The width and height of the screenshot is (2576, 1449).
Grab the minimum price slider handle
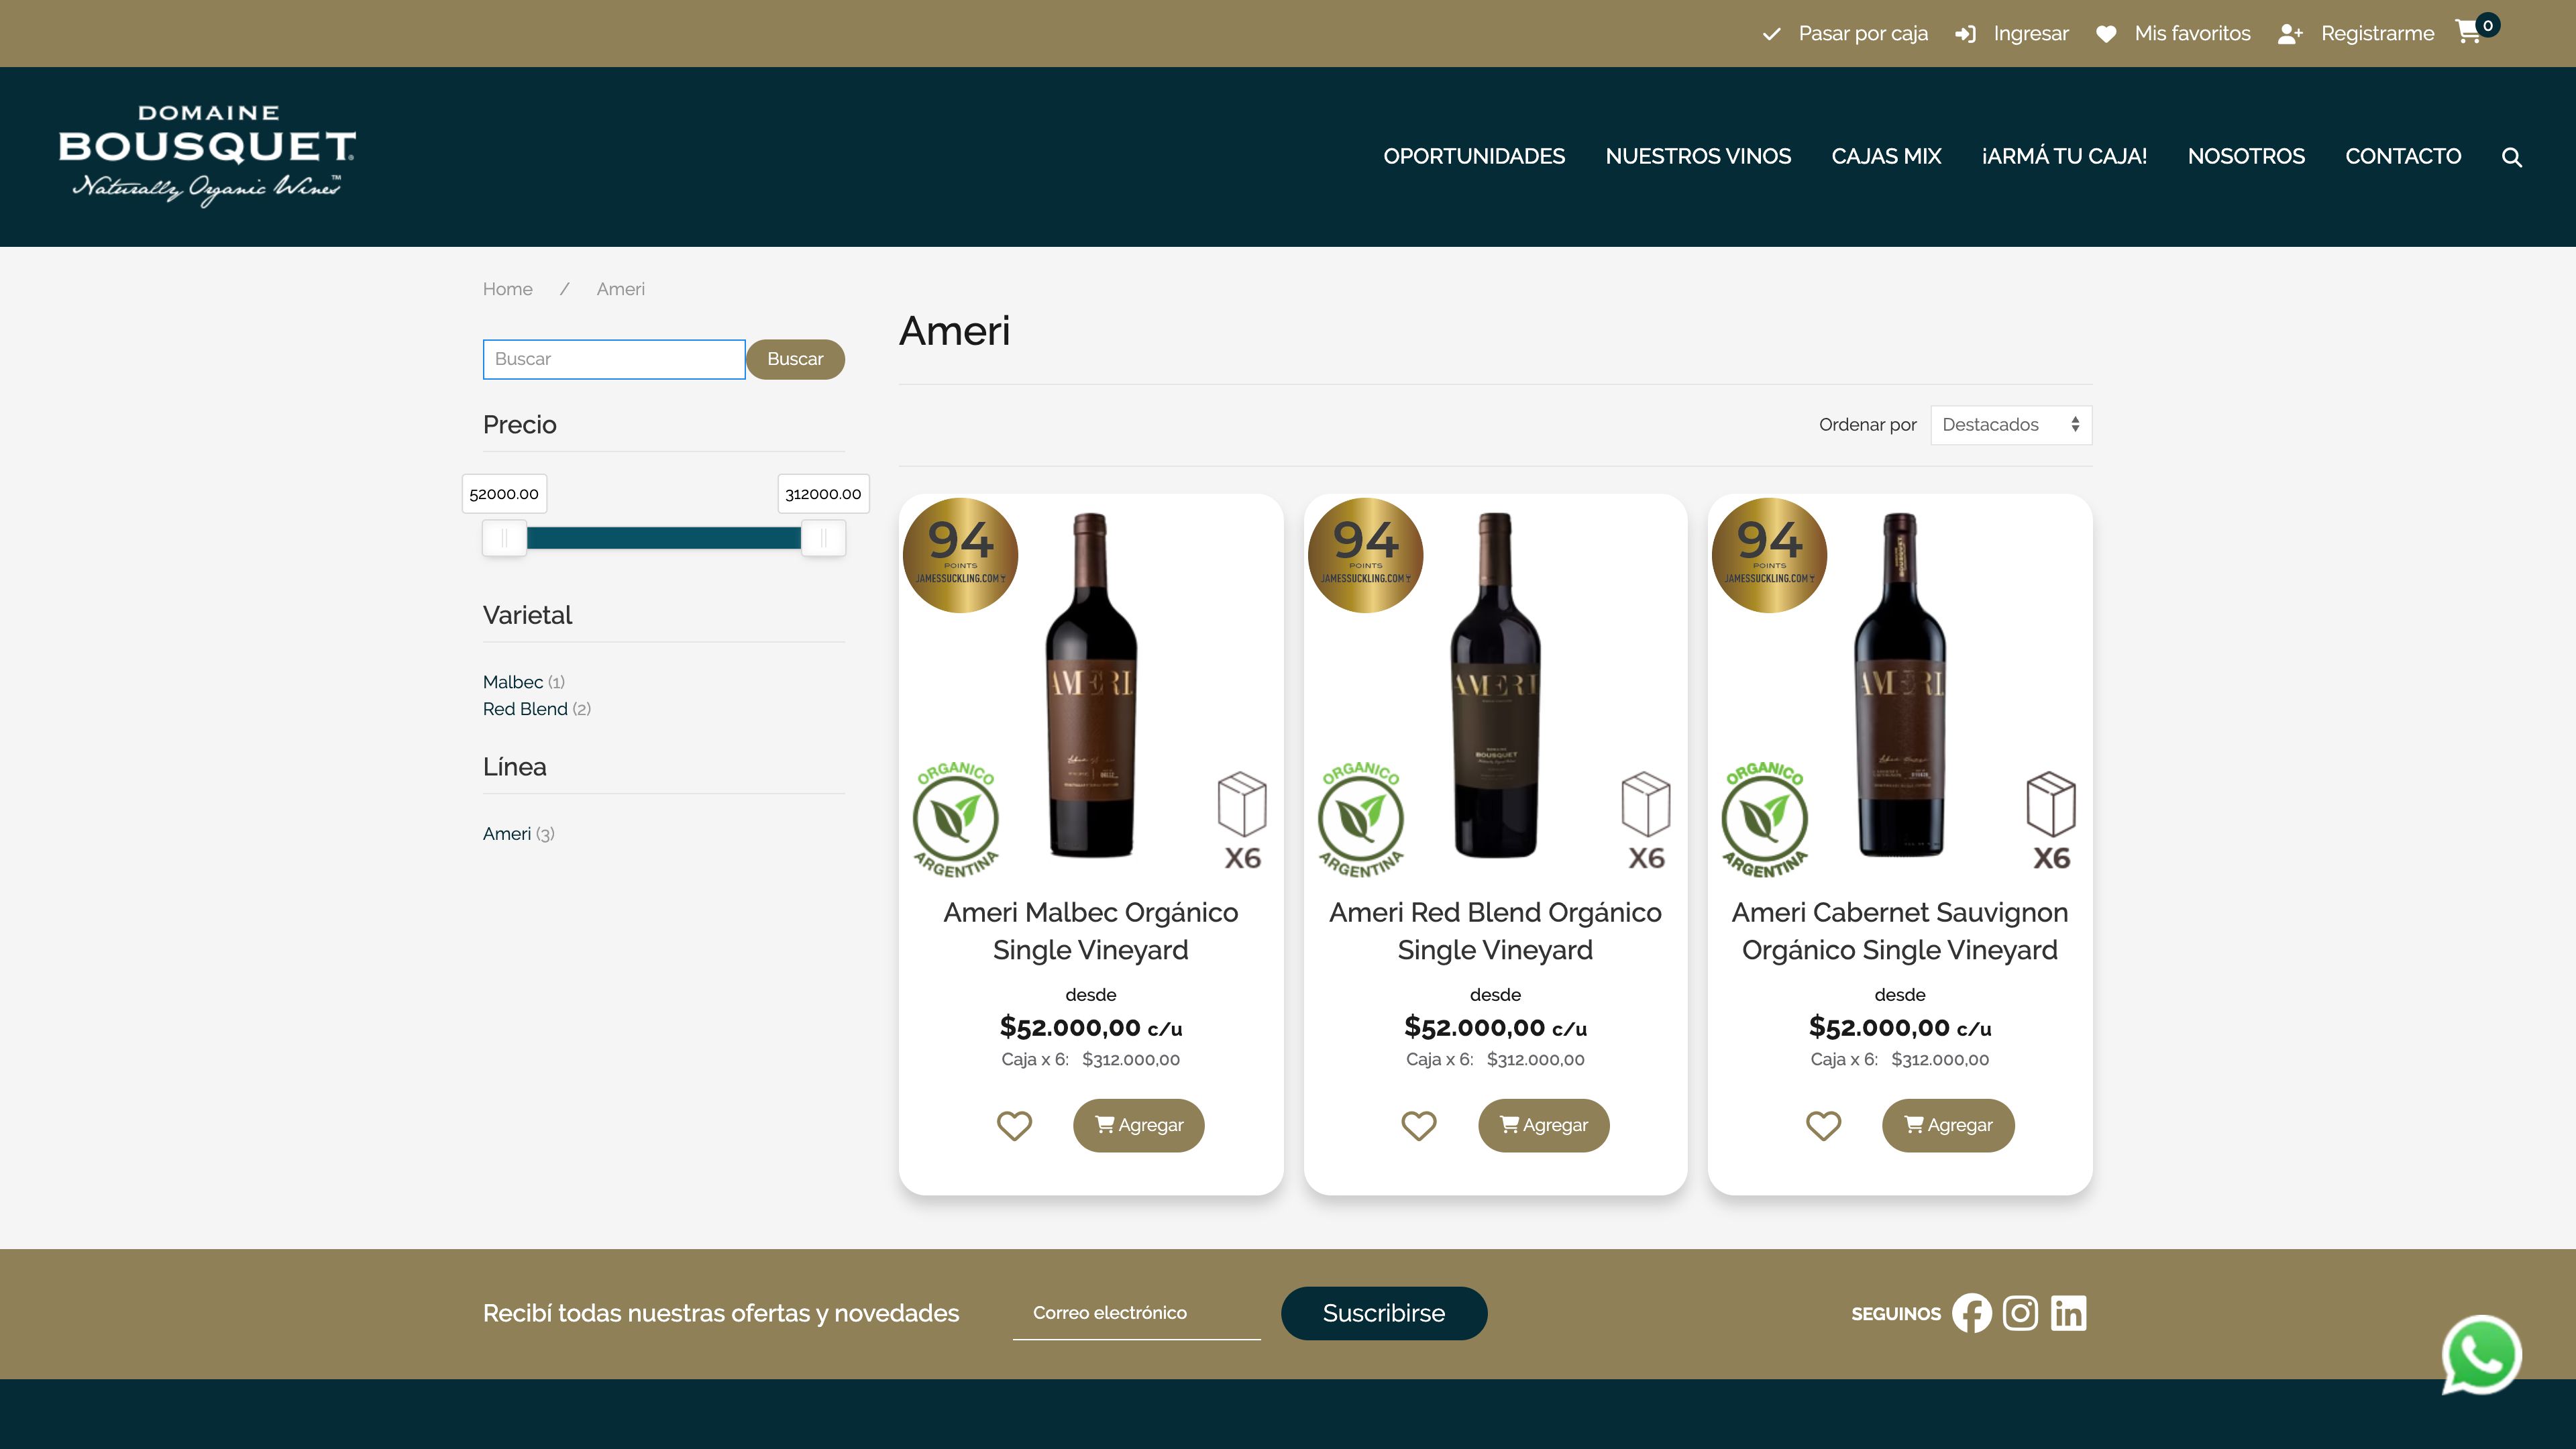pos(504,538)
